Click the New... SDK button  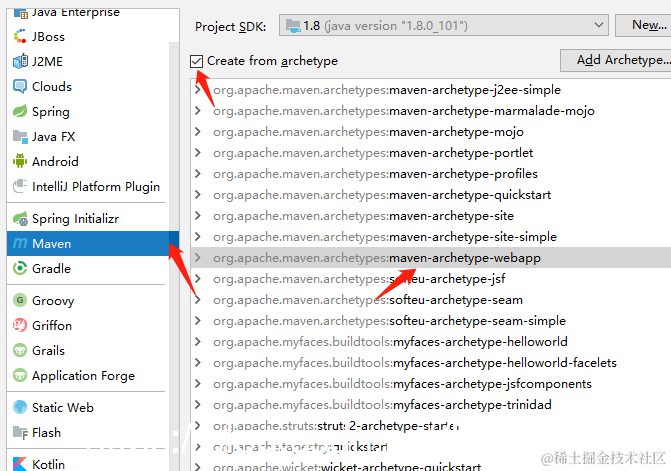[x=645, y=25]
